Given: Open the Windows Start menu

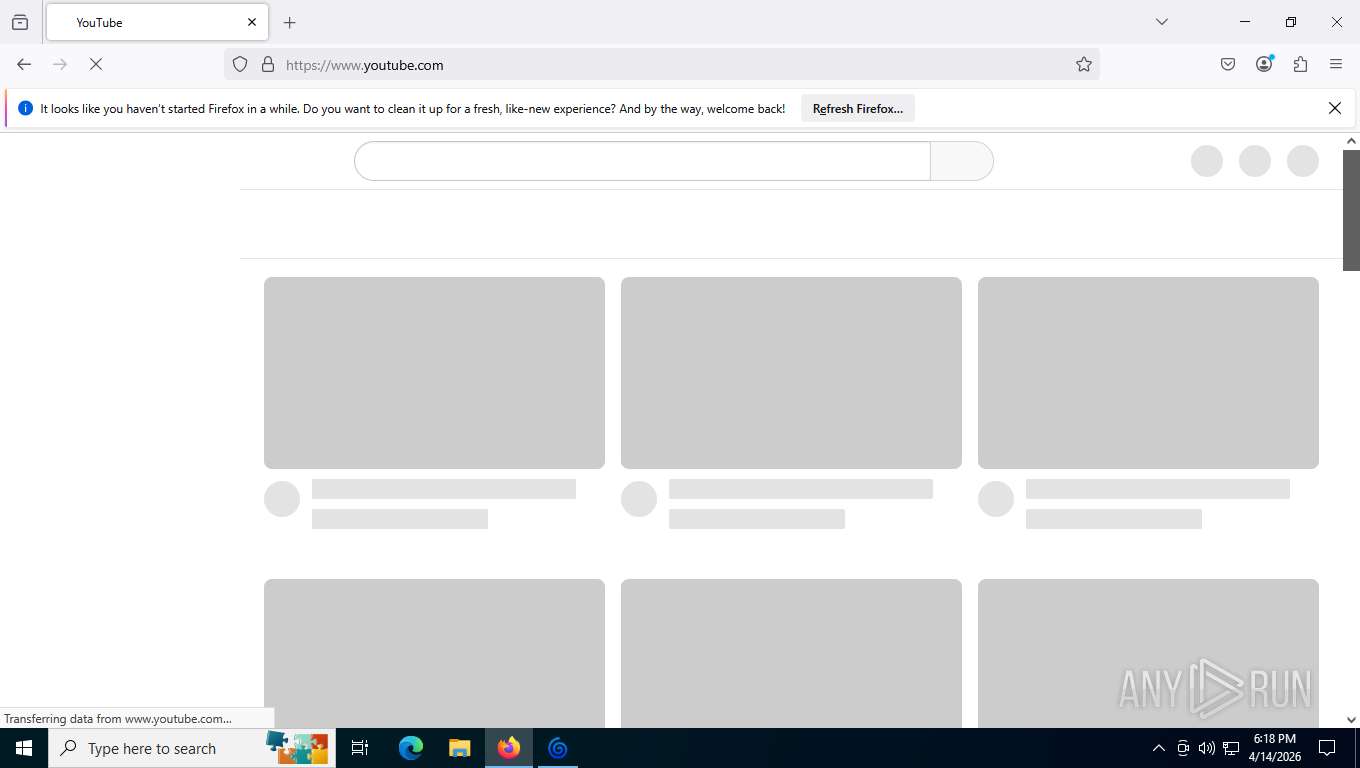Looking at the screenshot, I should coord(24,748).
